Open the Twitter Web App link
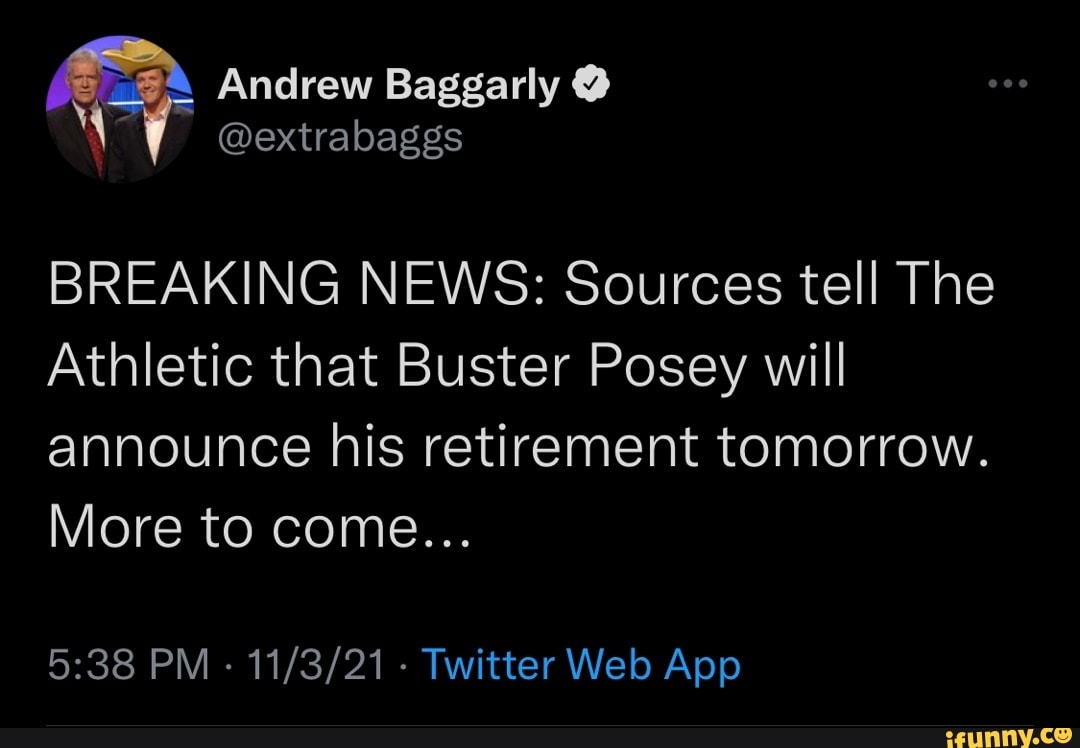The height and width of the screenshot is (748, 1080). (x=581, y=663)
